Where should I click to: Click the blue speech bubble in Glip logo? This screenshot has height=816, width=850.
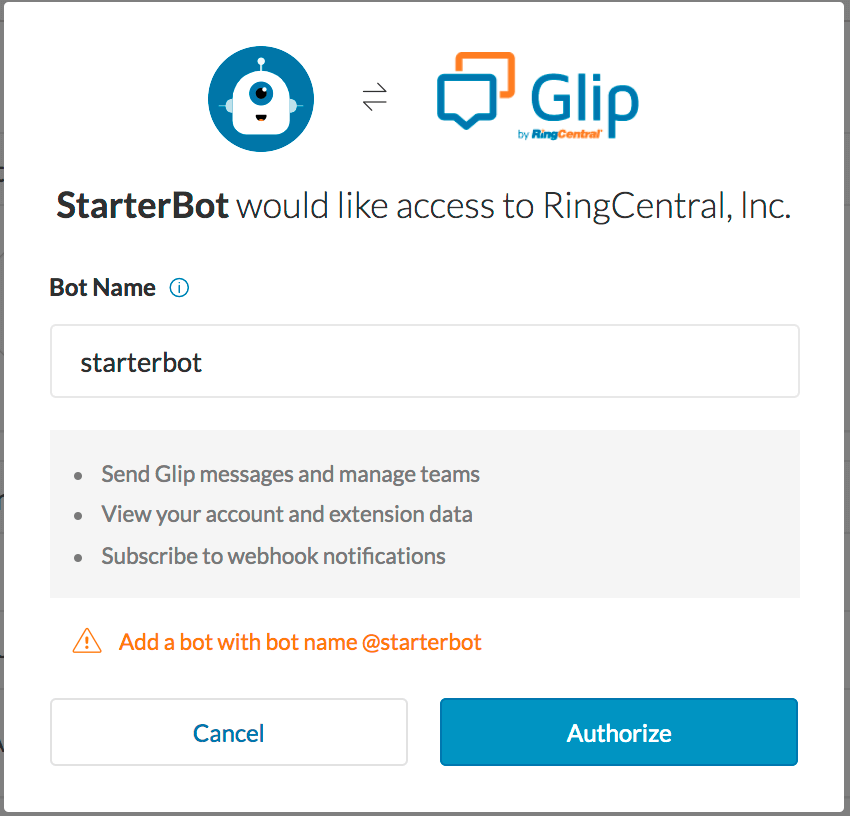tap(465, 100)
